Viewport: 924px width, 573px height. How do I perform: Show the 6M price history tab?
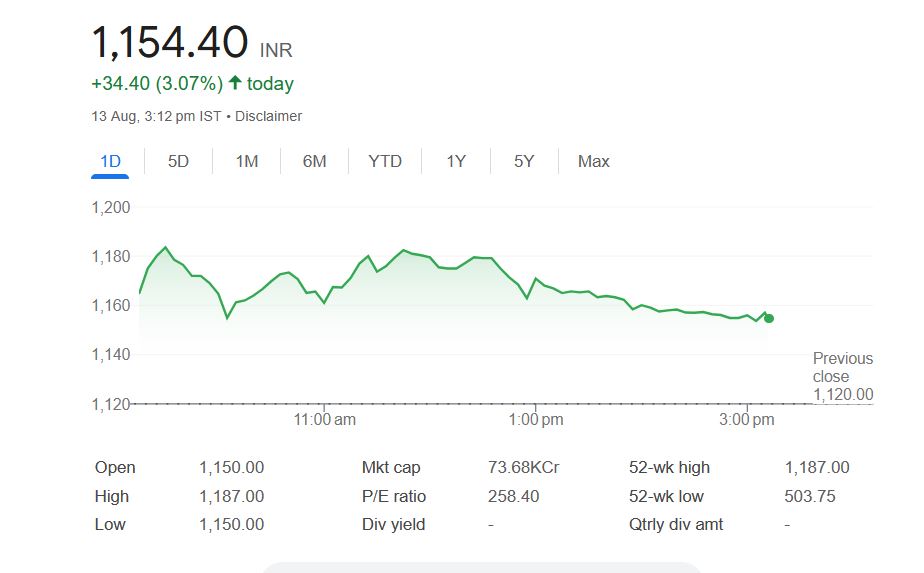click(x=314, y=161)
